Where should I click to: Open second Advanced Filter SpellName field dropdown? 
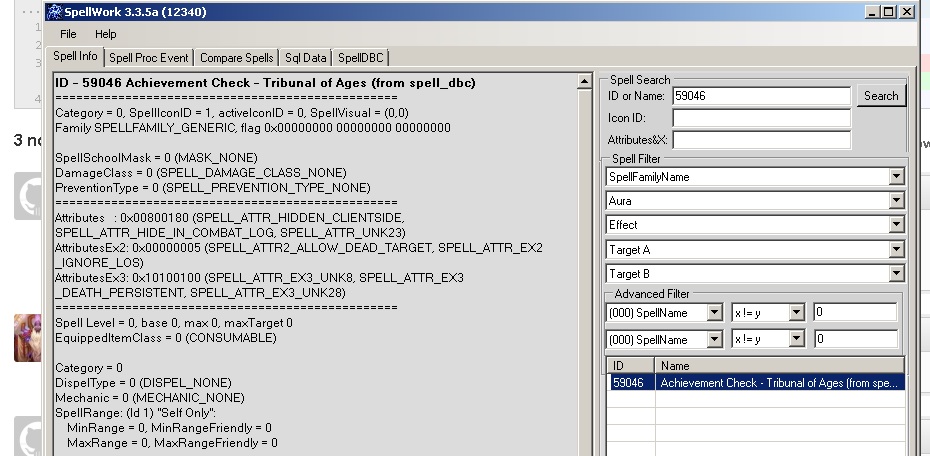tap(715, 339)
